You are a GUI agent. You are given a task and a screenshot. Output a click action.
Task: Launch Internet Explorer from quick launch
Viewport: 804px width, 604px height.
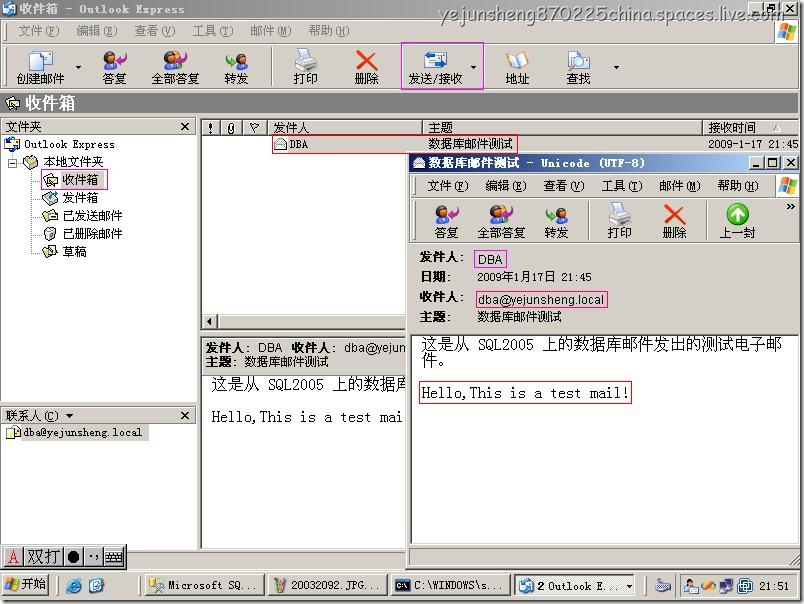[x=74, y=586]
